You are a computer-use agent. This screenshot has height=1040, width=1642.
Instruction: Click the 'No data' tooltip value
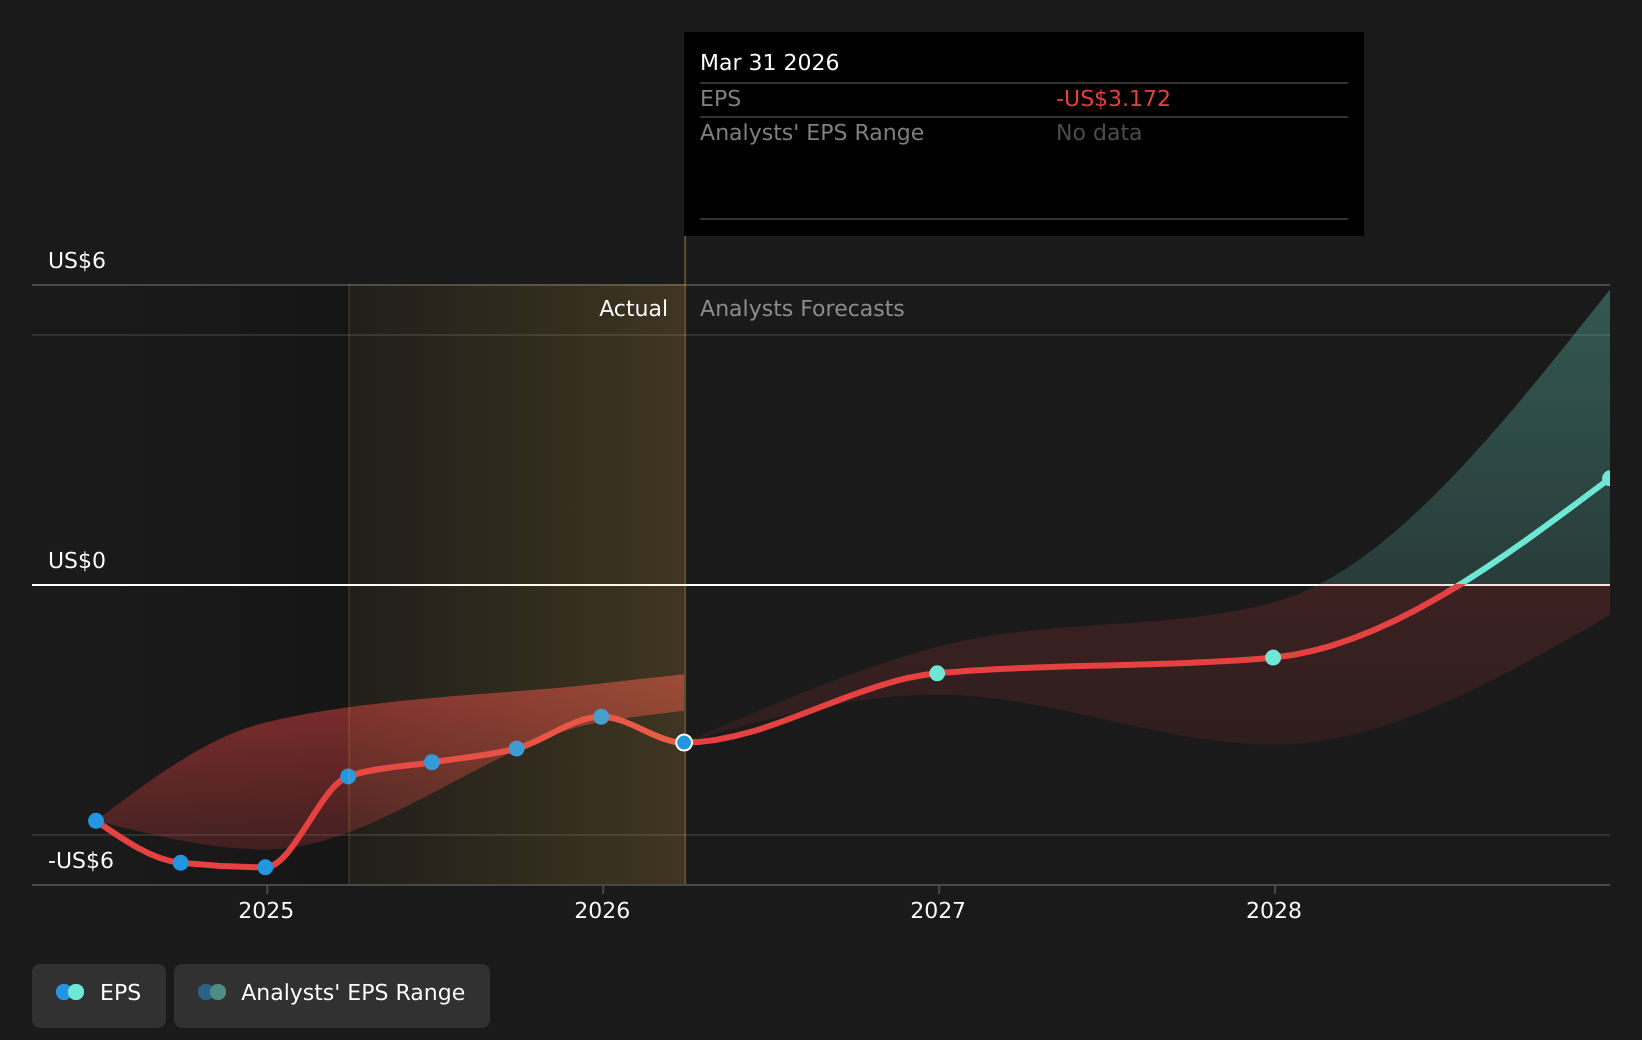tap(1099, 133)
